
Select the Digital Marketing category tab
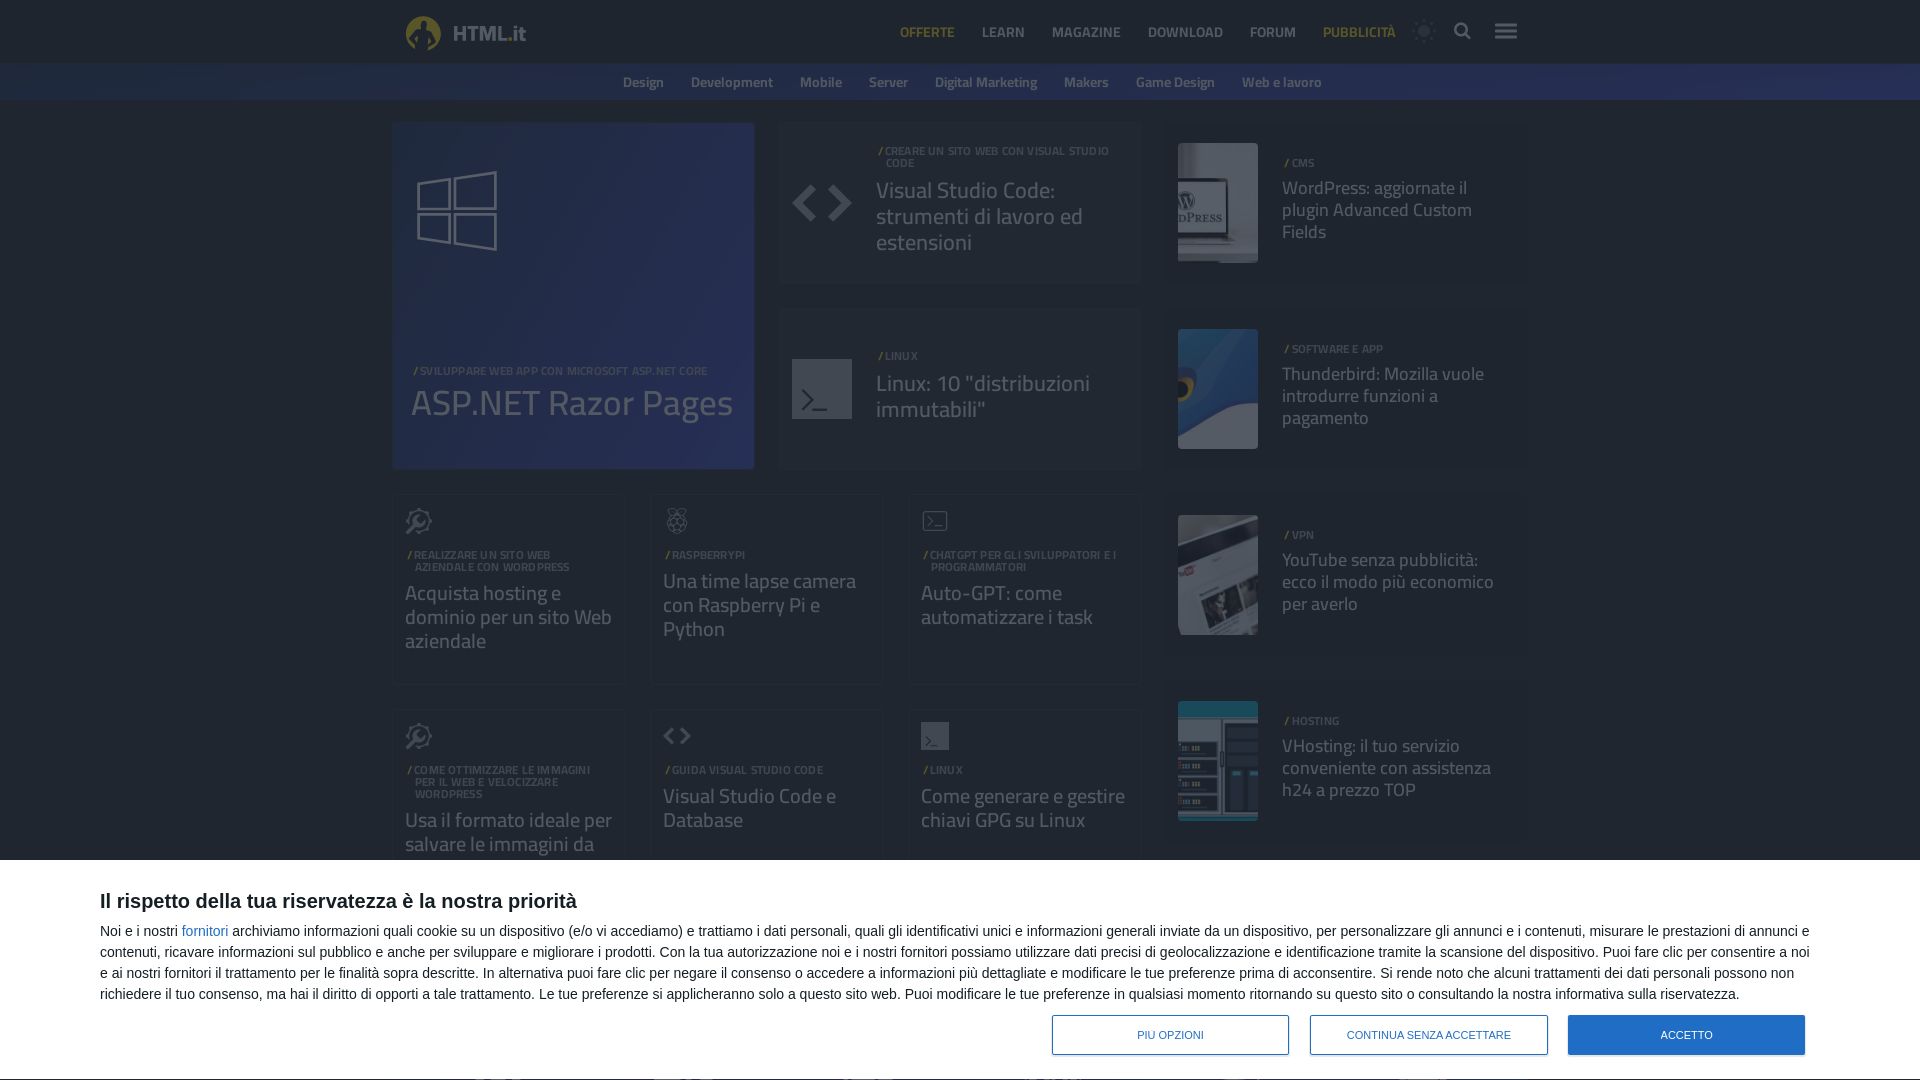pyautogui.click(x=986, y=82)
